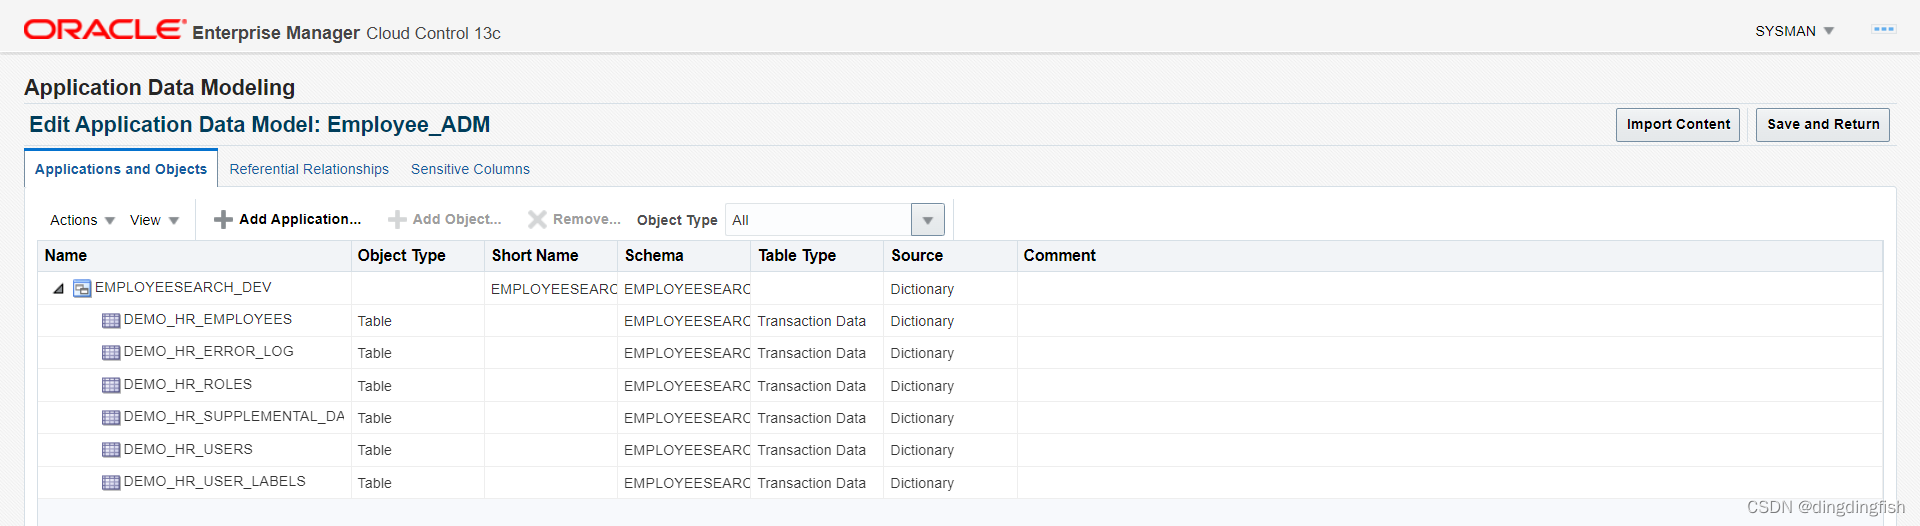
Task: Click table icon for DEMO_HR_SUPPLEMENTAL_DA row
Action: point(111,418)
